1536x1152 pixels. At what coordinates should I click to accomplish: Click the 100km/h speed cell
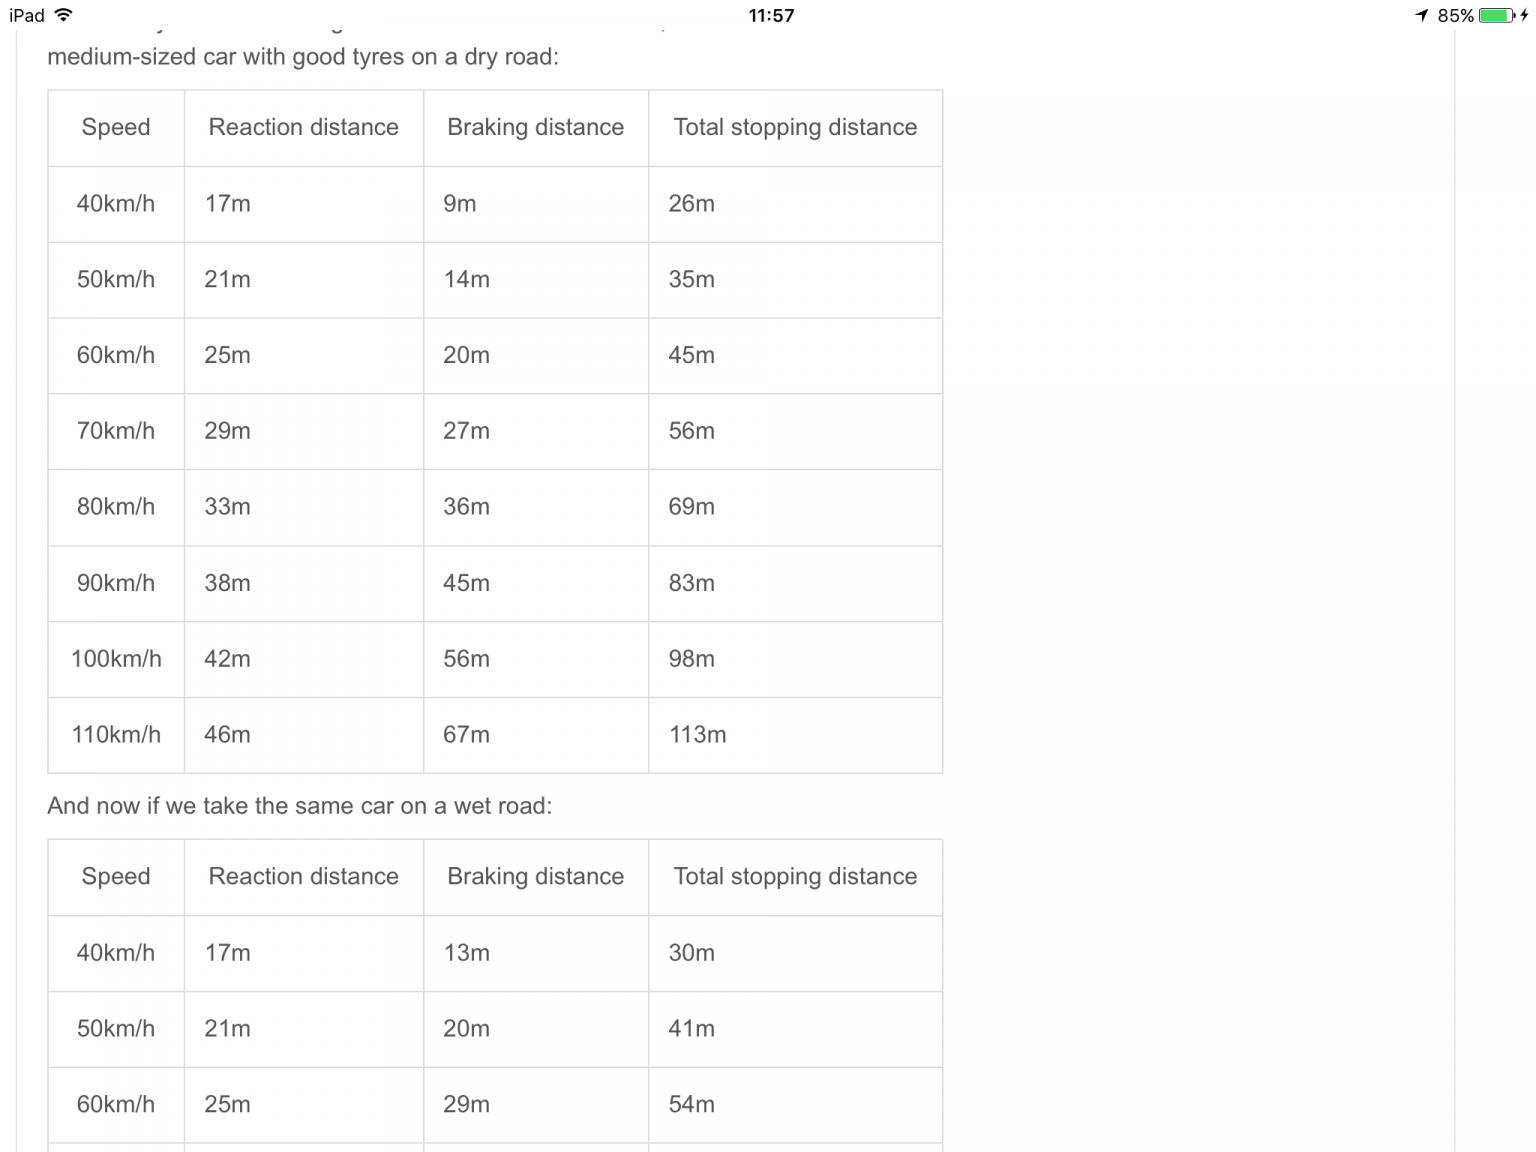coord(116,658)
